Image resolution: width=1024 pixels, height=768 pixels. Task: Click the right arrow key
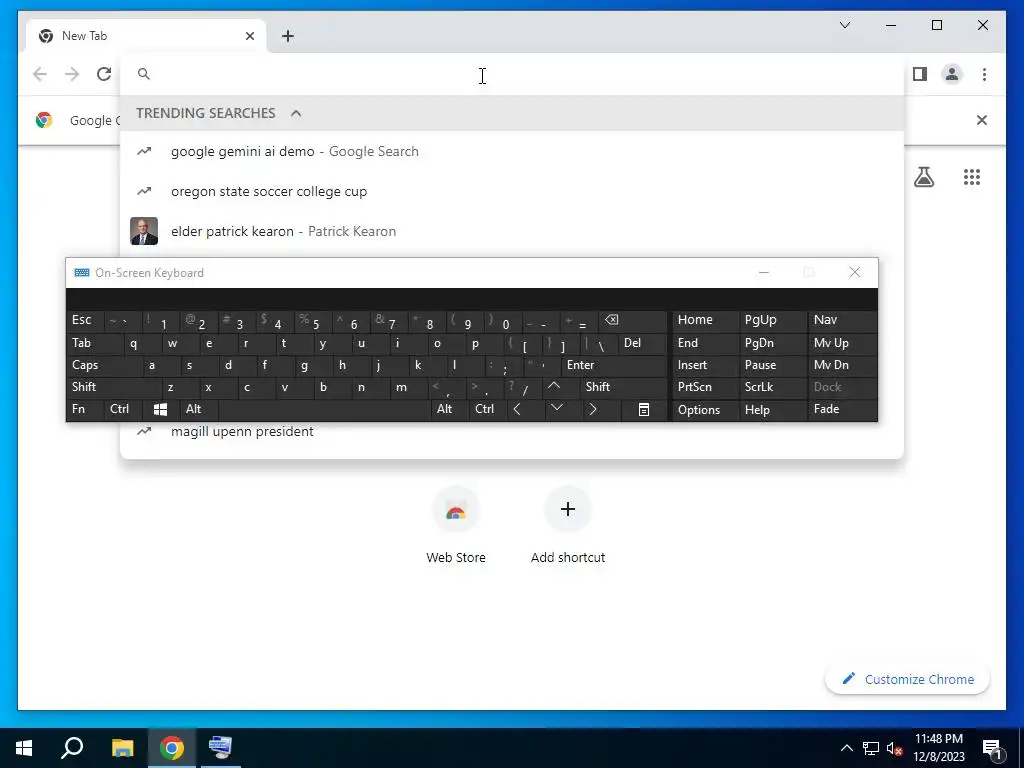click(x=601, y=409)
